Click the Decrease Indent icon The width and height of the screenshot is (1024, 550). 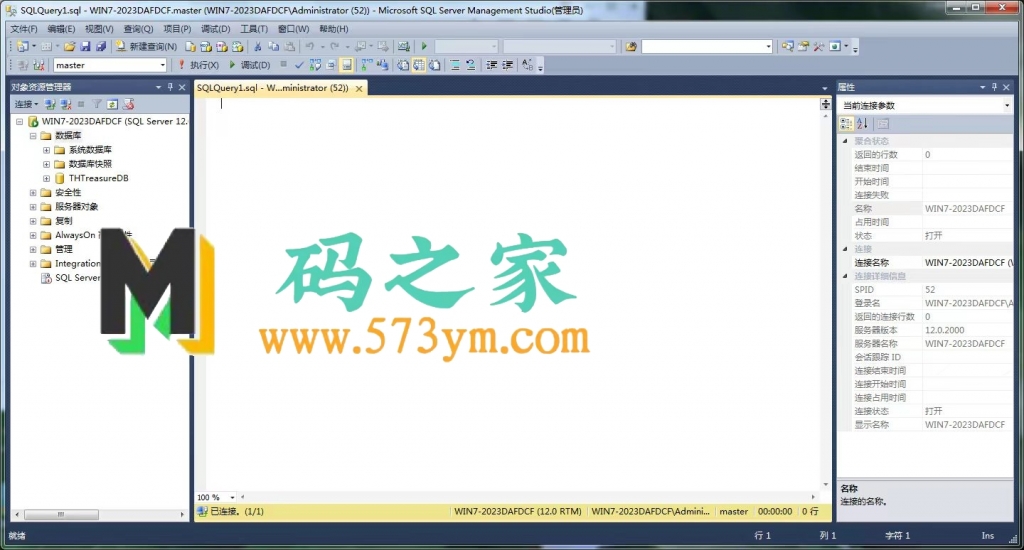tap(492, 65)
